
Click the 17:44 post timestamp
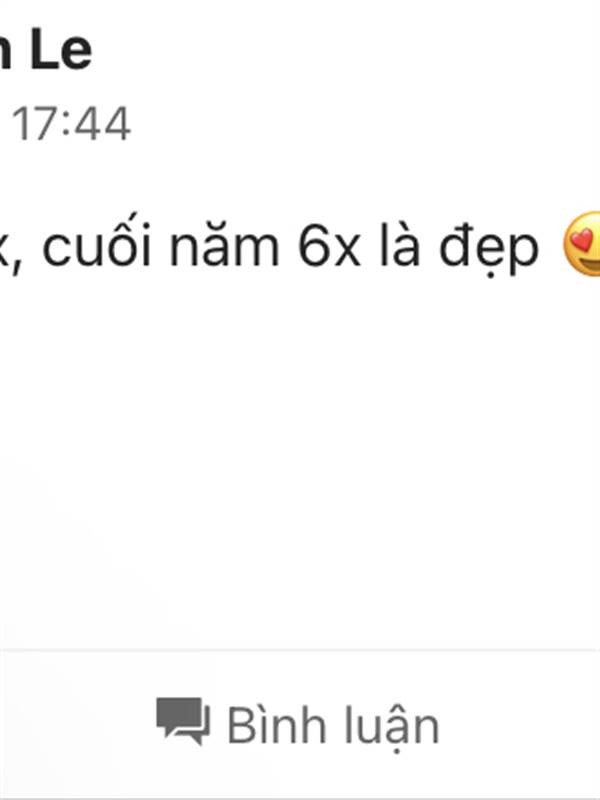71,123
